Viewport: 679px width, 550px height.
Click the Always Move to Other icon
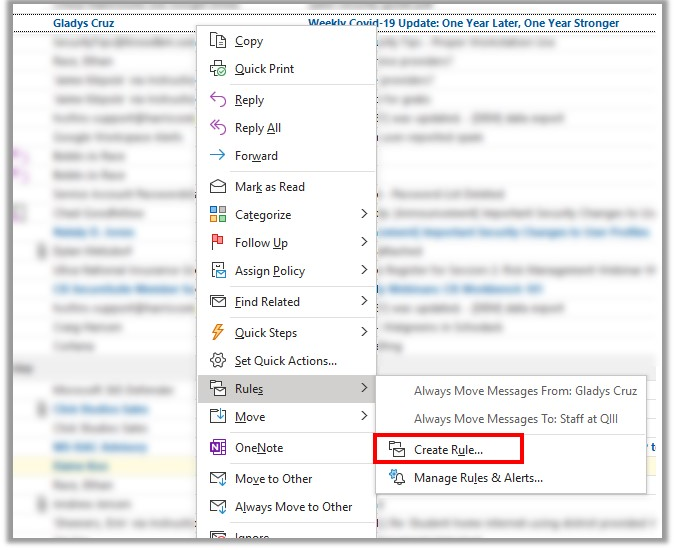click(x=218, y=506)
